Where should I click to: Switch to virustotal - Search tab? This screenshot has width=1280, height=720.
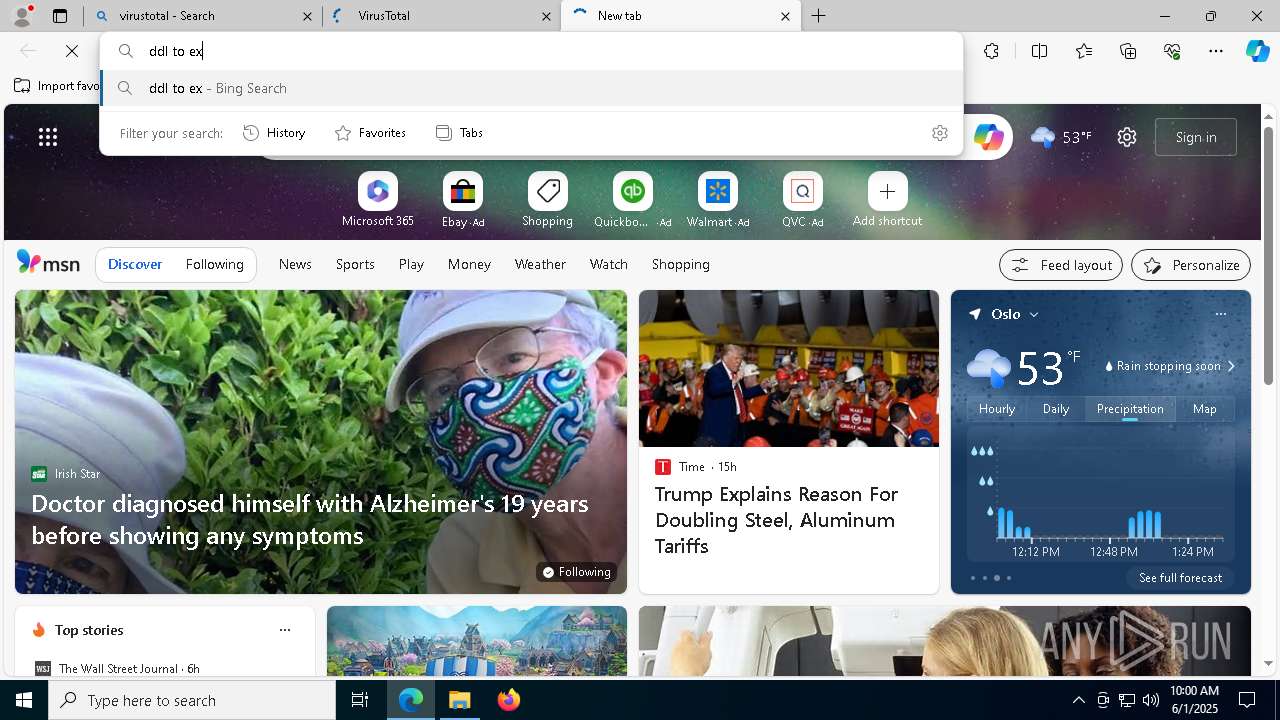pyautogui.click(x=204, y=16)
